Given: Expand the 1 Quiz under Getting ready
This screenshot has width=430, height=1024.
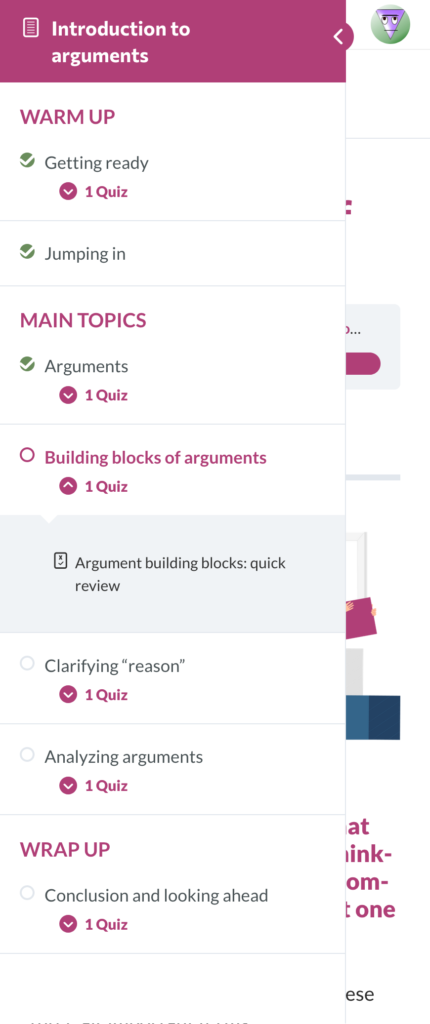Looking at the screenshot, I should (x=93, y=192).
